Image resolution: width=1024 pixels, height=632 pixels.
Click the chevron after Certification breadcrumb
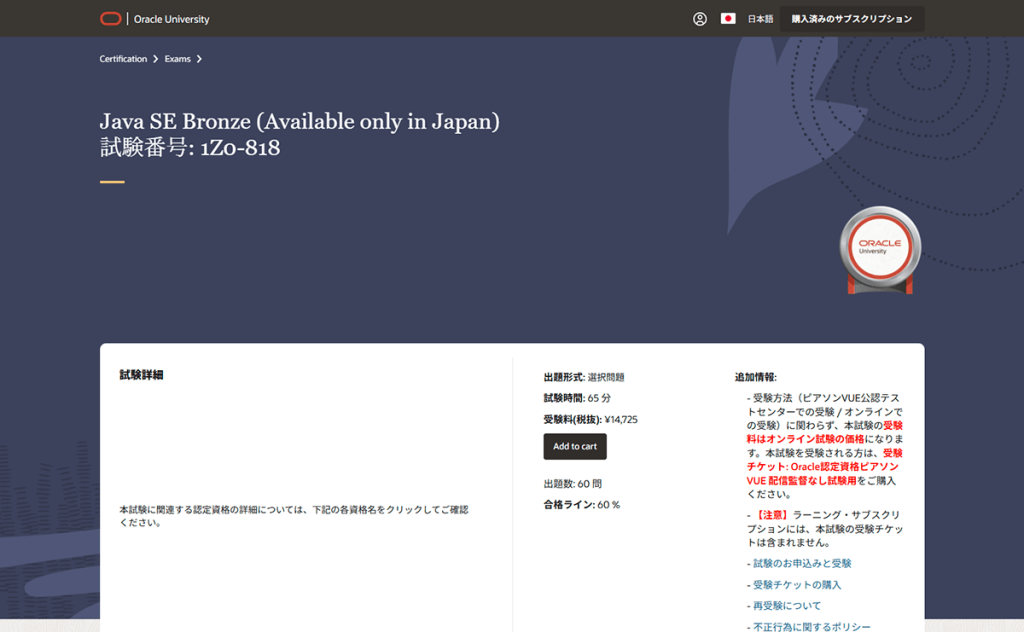tap(156, 59)
